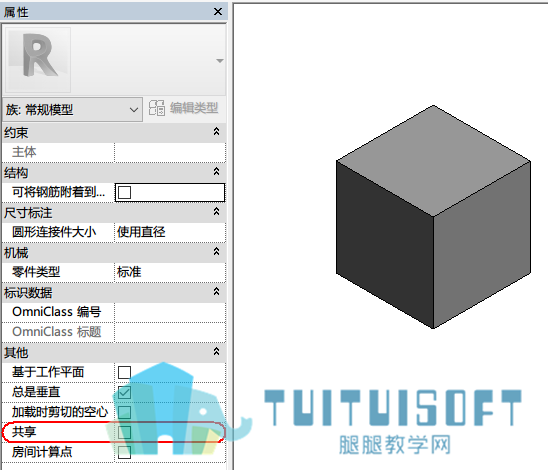Enable the 基于工作平面 checkbox
Viewport: 548px width, 470px height.
(124, 372)
